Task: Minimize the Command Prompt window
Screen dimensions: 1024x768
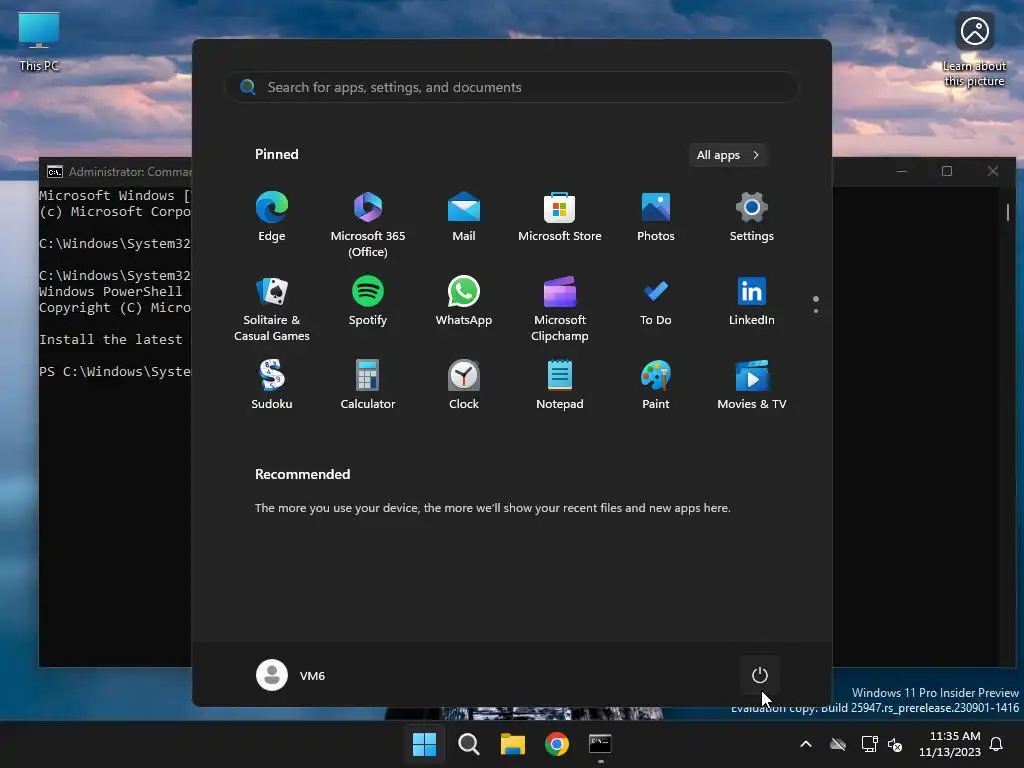Action: click(x=902, y=171)
